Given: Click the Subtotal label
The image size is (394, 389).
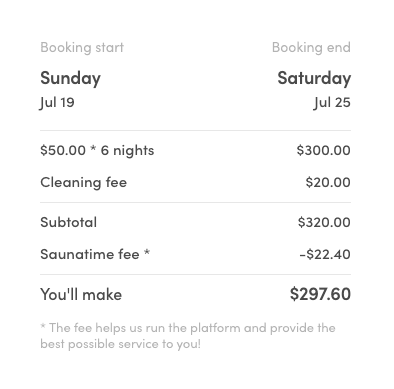Looking at the screenshot, I should (x=69, y=222).
